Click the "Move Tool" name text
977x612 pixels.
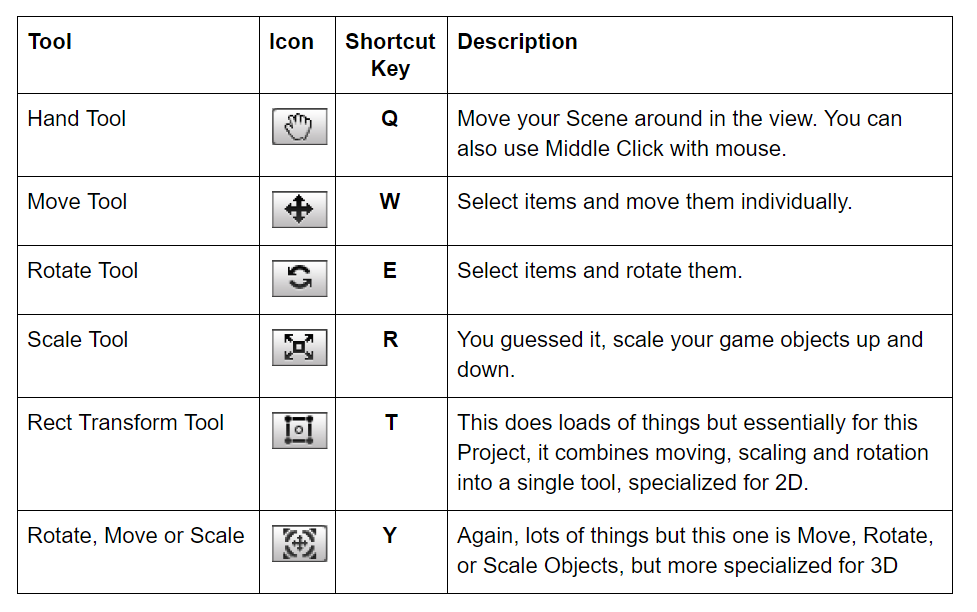pyautogui.click(x=77, y=202)
